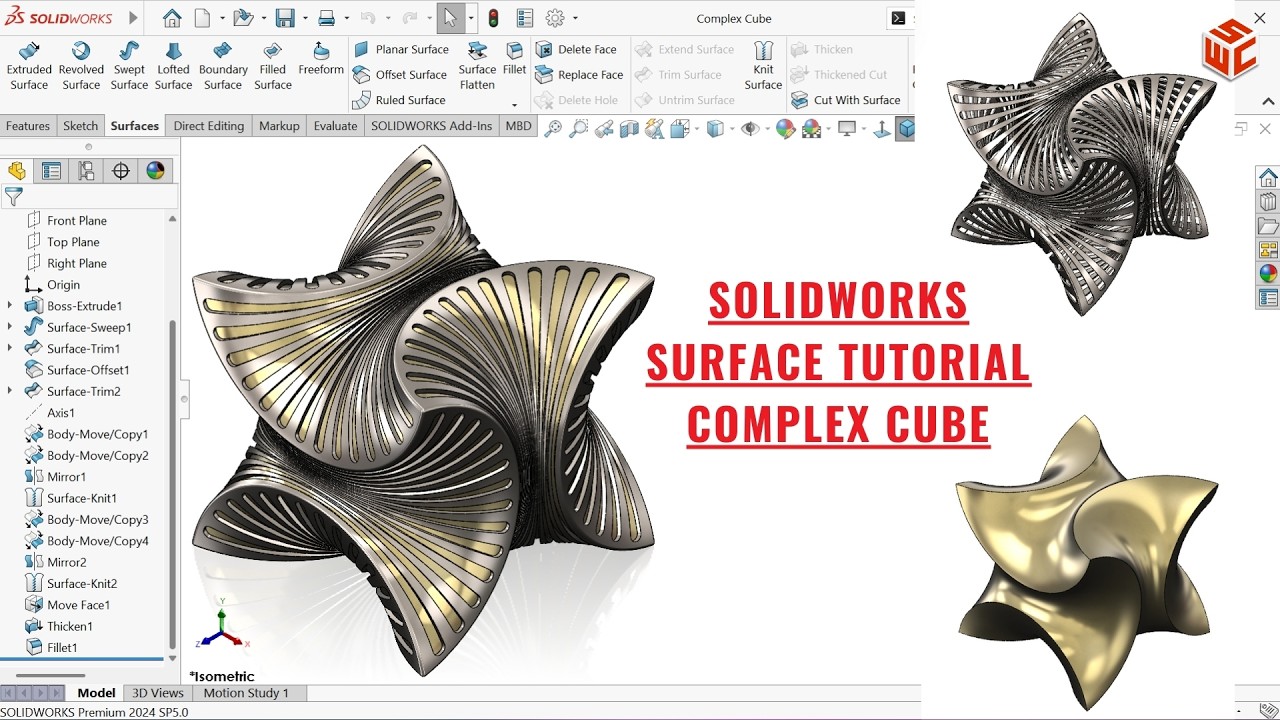Click the Previous View icon
1280x720 pixels.
[x=604, y=128]
